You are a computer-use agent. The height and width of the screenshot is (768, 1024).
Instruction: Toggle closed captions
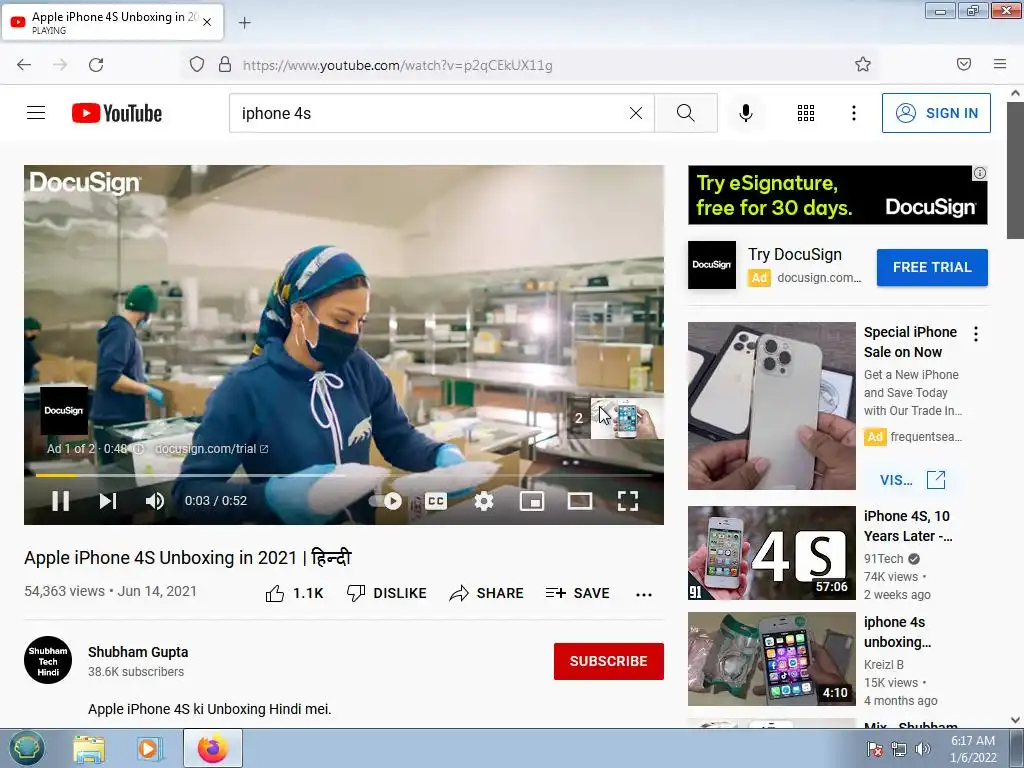coord(436,501)
